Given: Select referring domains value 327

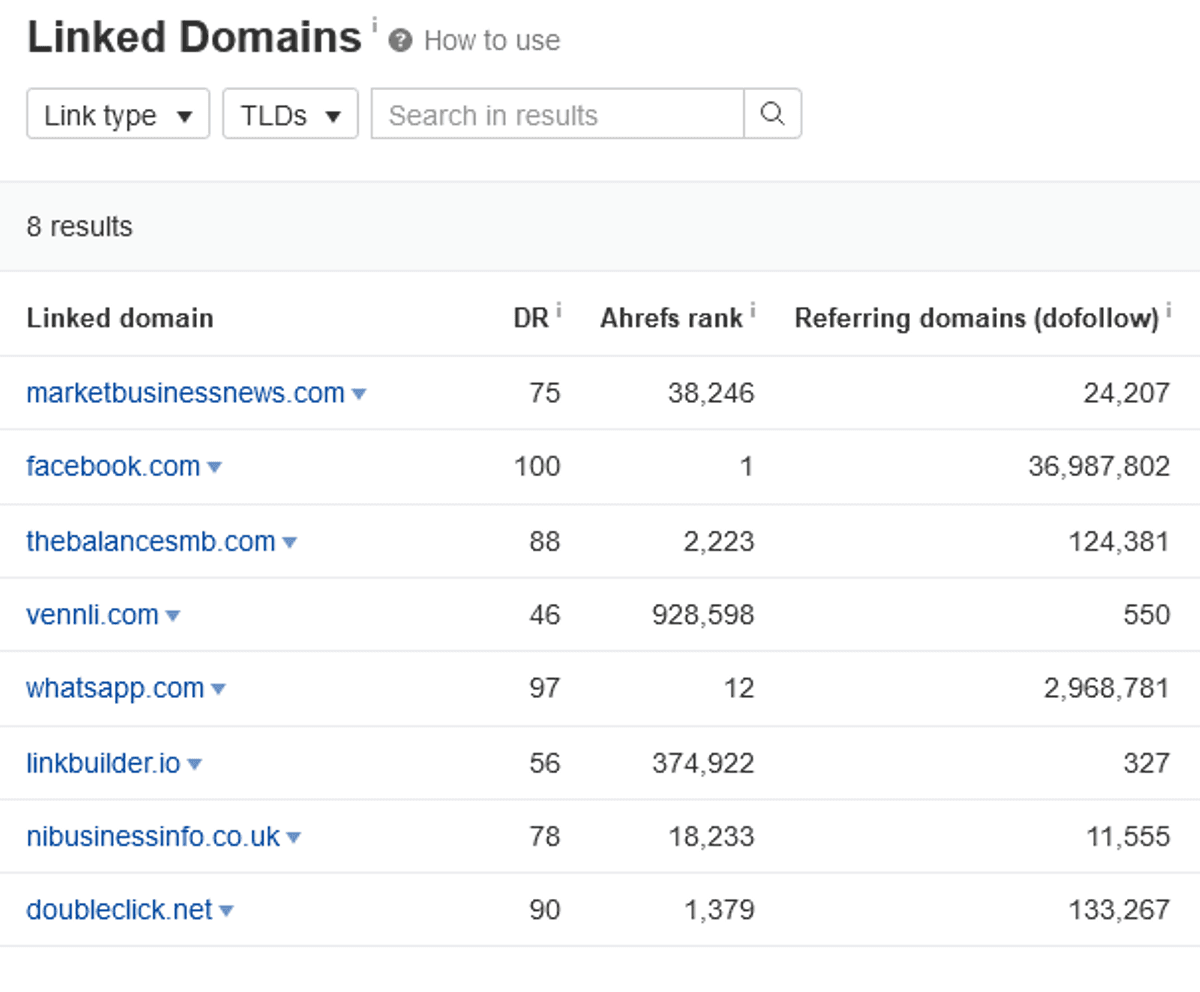Looking at the screenshot, I should click(1147, 763).
